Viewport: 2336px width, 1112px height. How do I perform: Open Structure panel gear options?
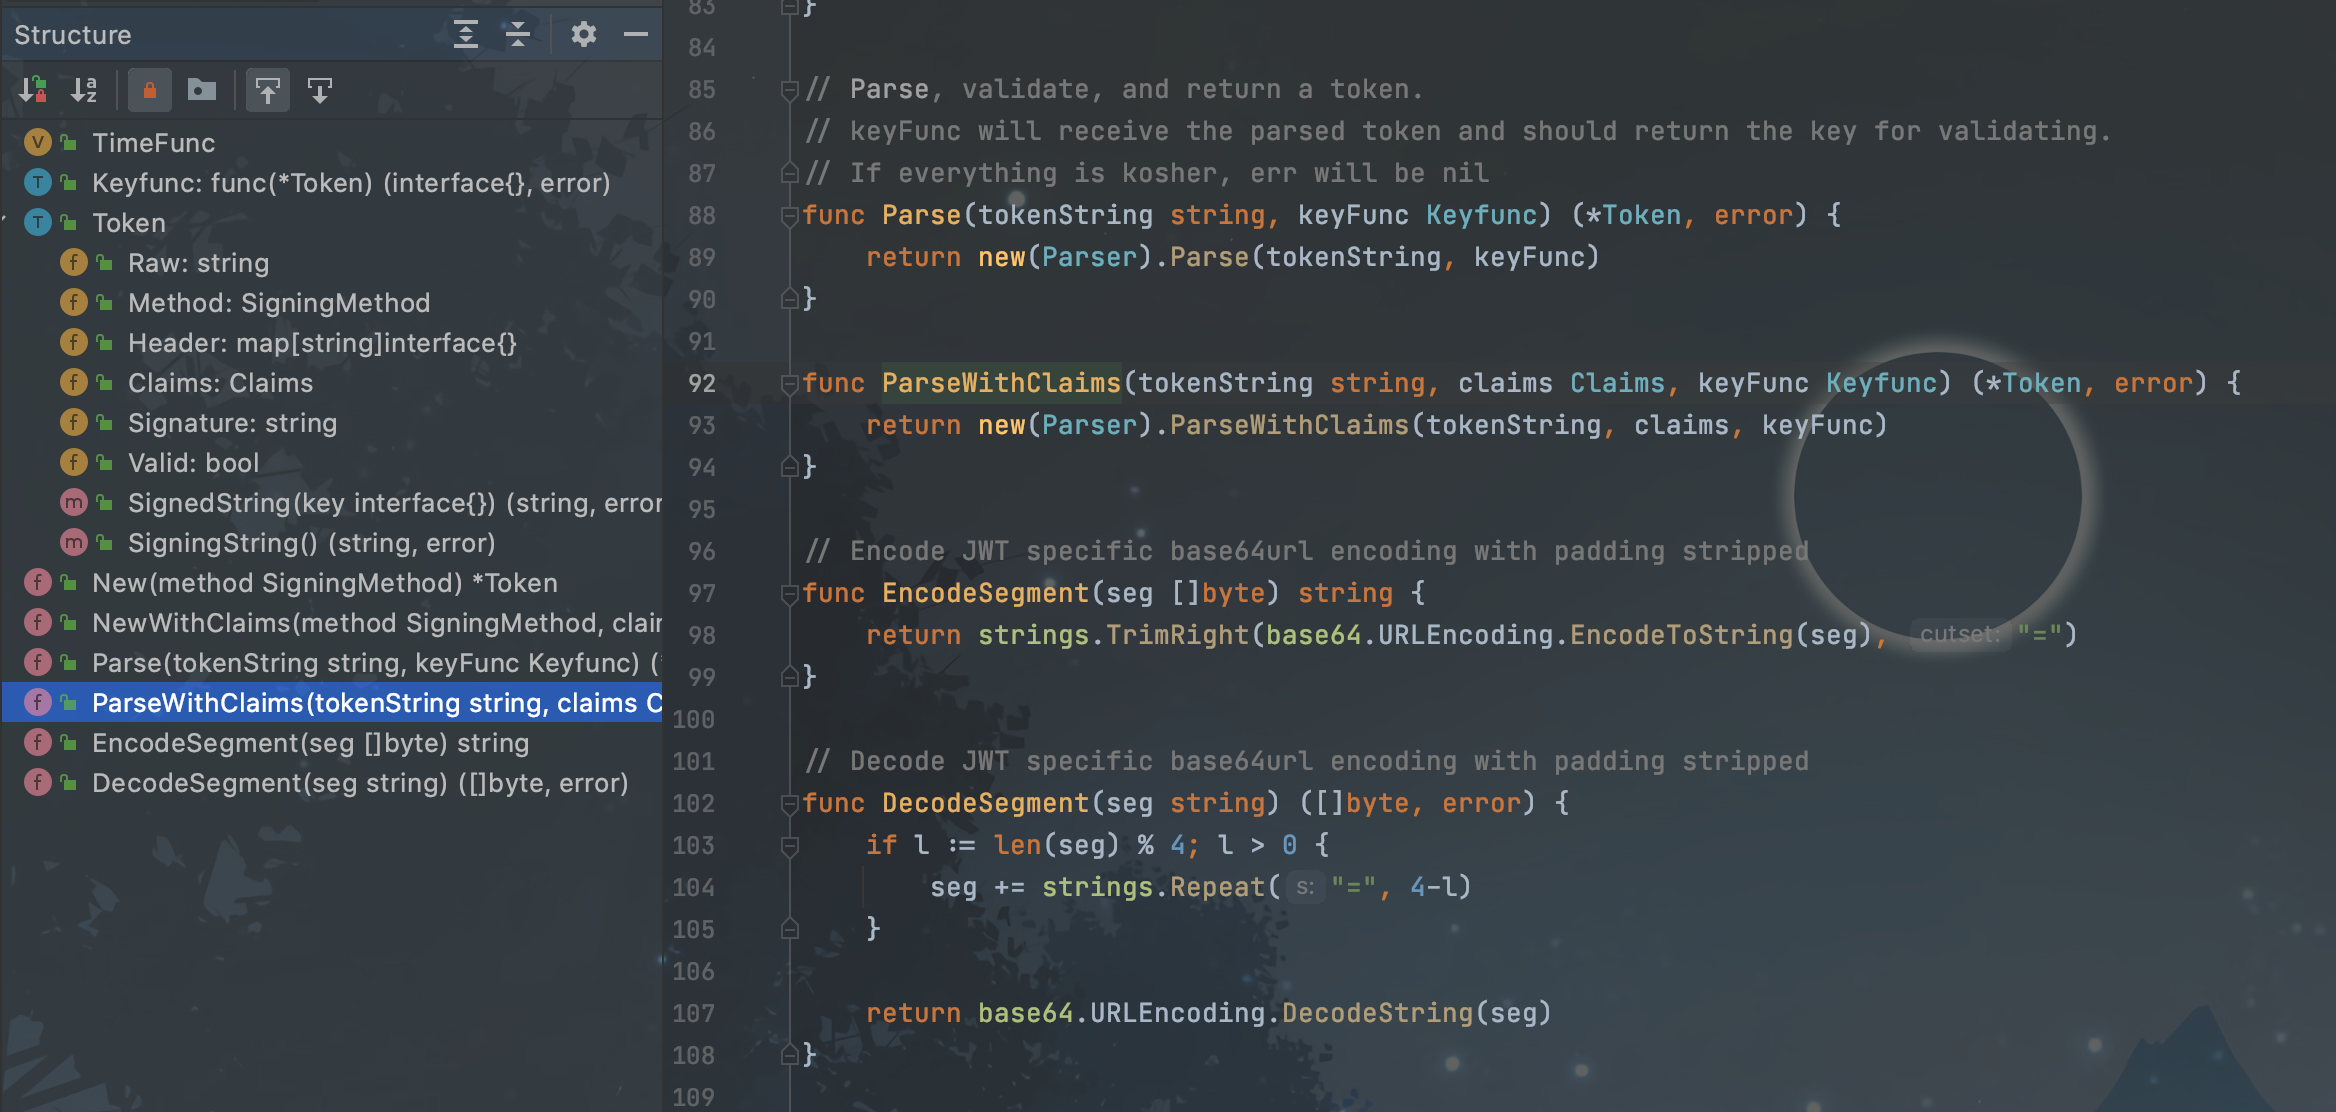tap(583, 34)
